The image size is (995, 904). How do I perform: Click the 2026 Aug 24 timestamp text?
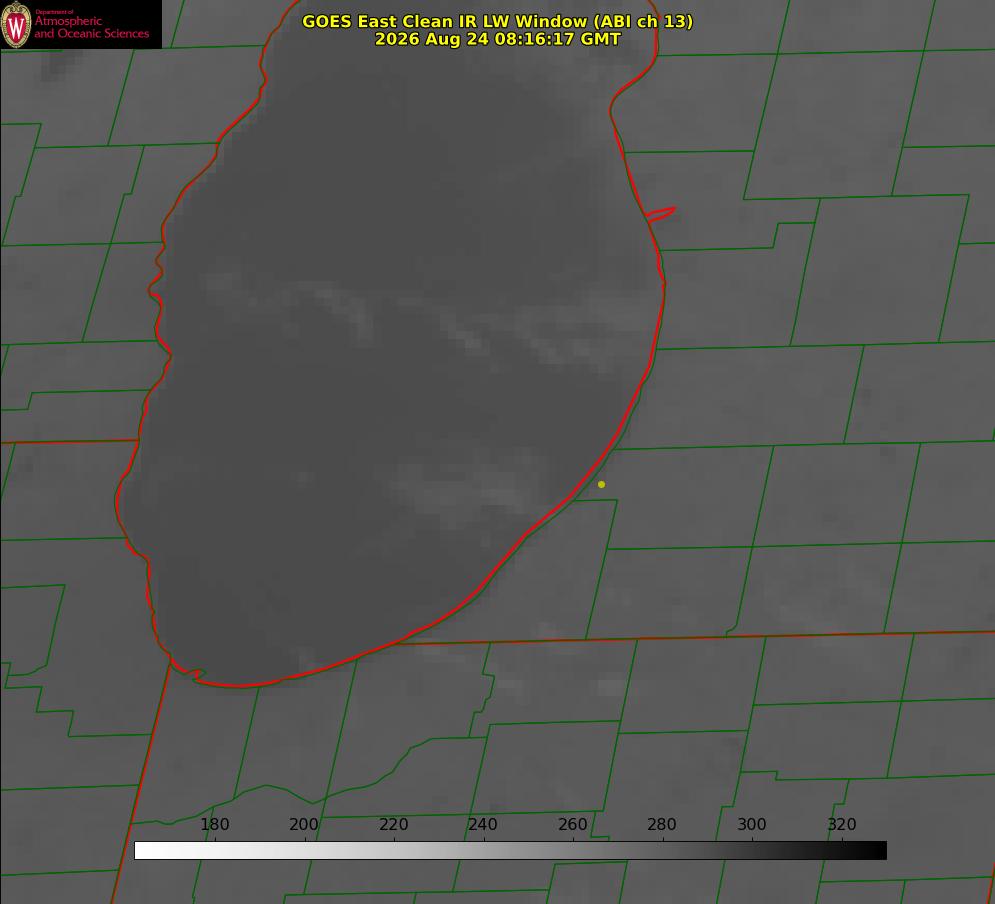tap(498, 39)
